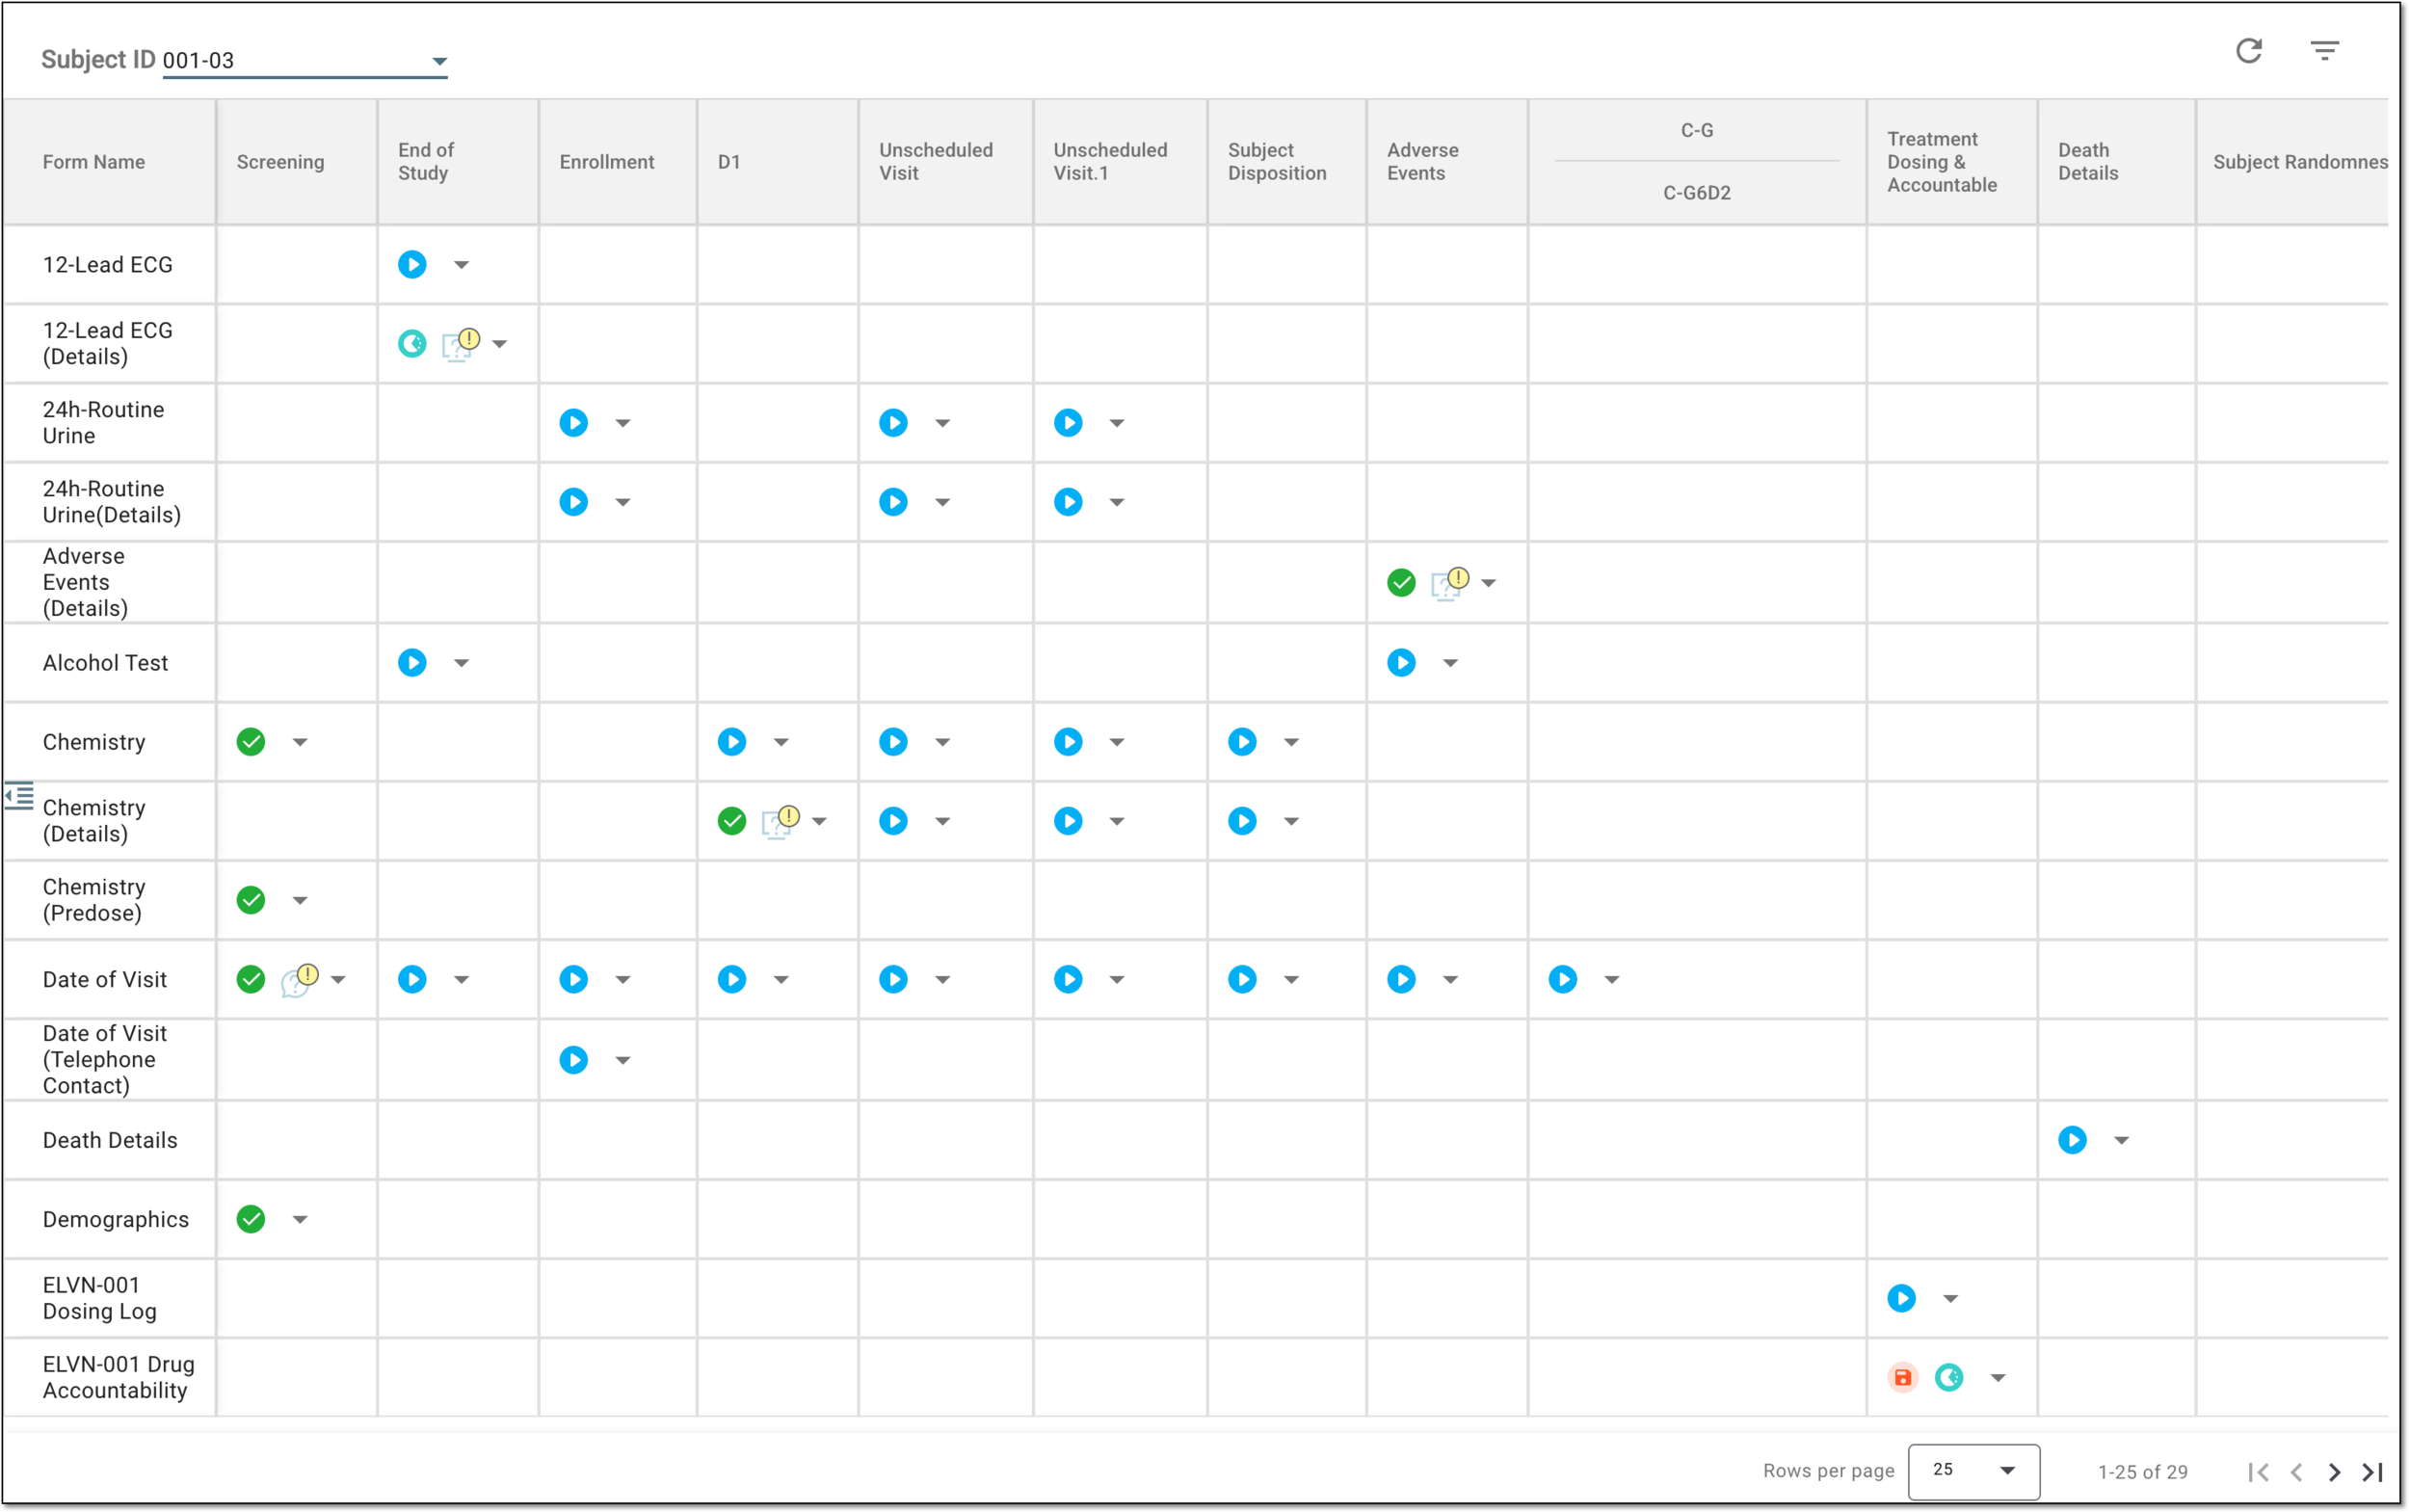Expand 12-Lead ECG End of Study menu arrow
The width and height of the screenshot is (2409, 1512).
[461, 265]
